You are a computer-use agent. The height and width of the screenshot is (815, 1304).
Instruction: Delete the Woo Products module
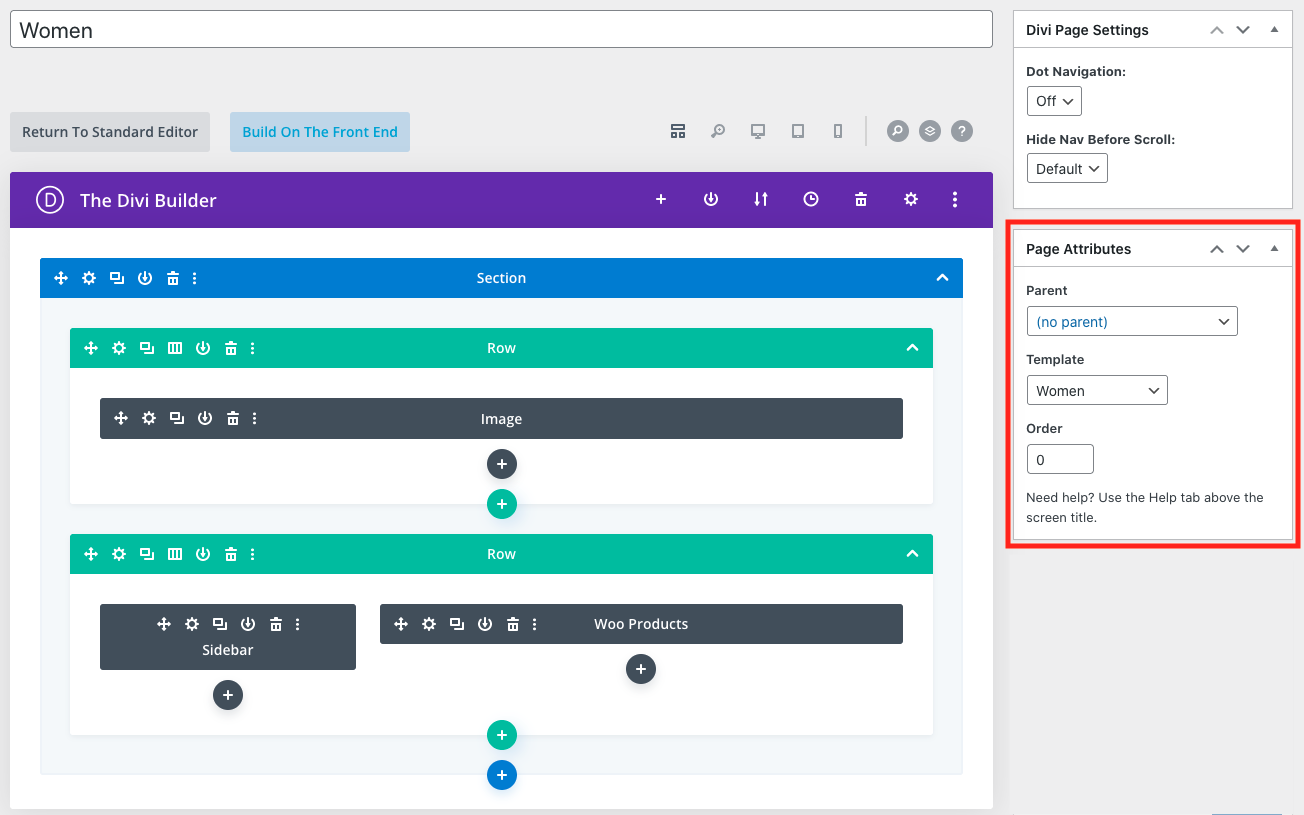coord(513,624)
